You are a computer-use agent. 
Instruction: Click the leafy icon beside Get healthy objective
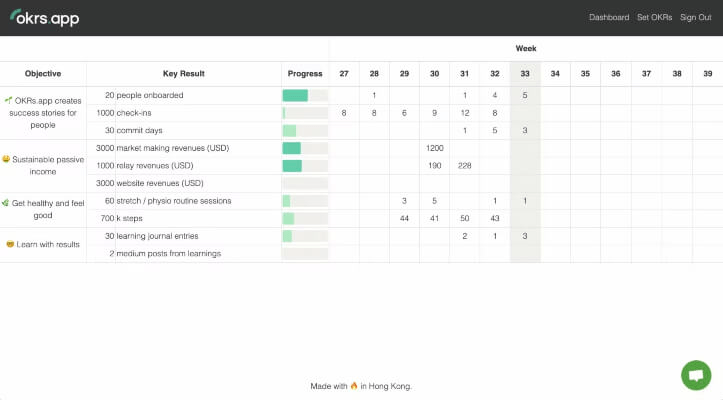pos(6,203)
